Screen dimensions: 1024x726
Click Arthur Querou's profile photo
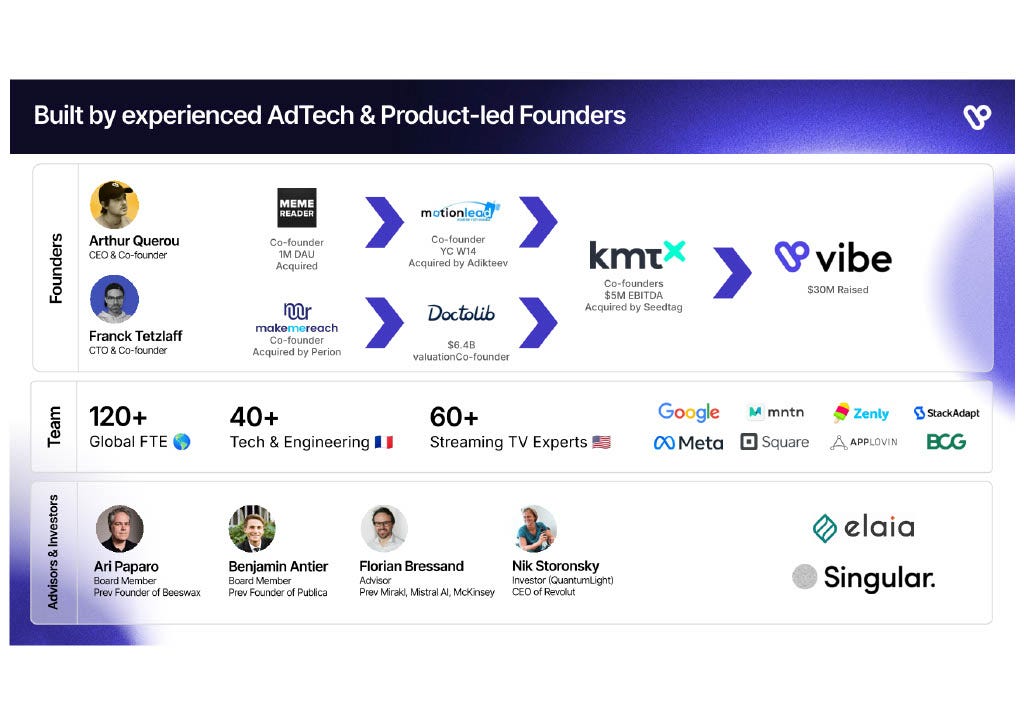tap(114, 205)
